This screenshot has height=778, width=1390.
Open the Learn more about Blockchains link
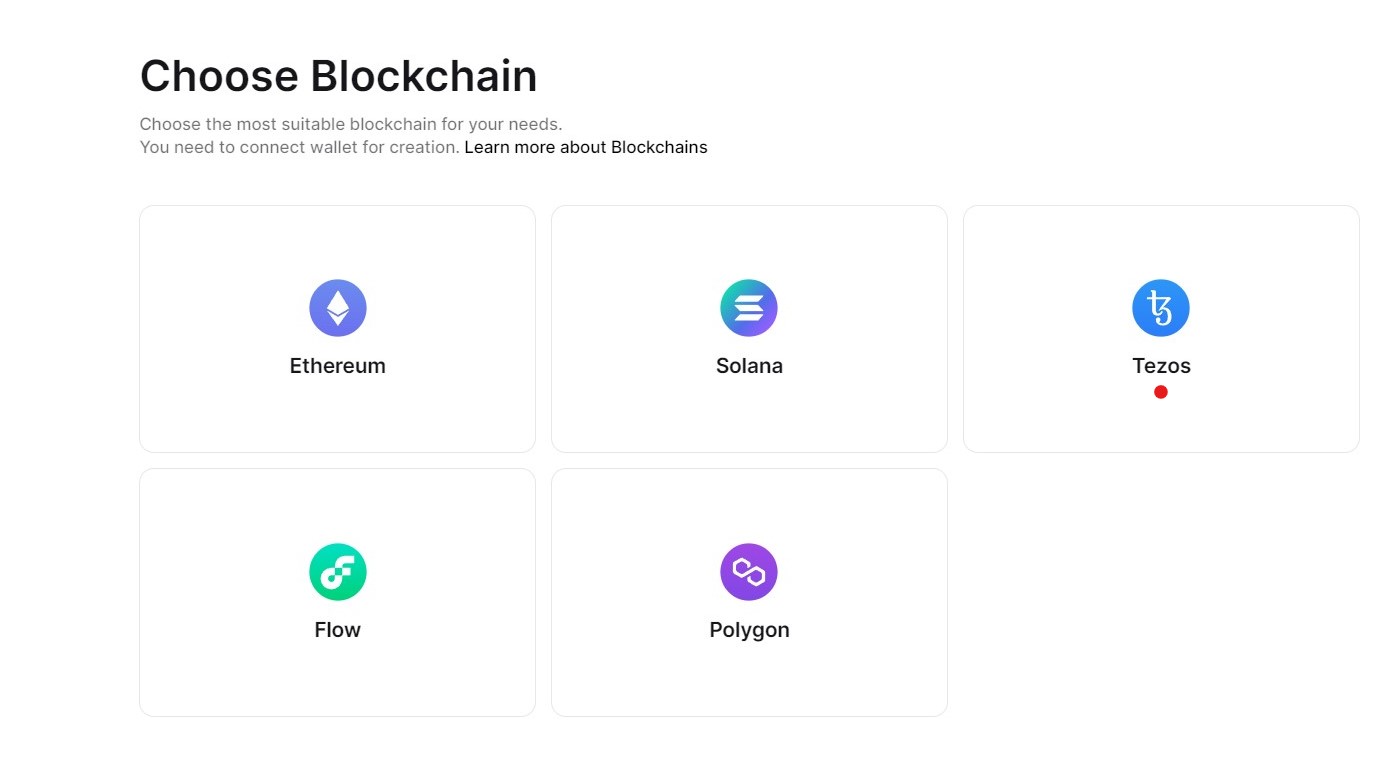pyautogui.click(x=586, y=147)
